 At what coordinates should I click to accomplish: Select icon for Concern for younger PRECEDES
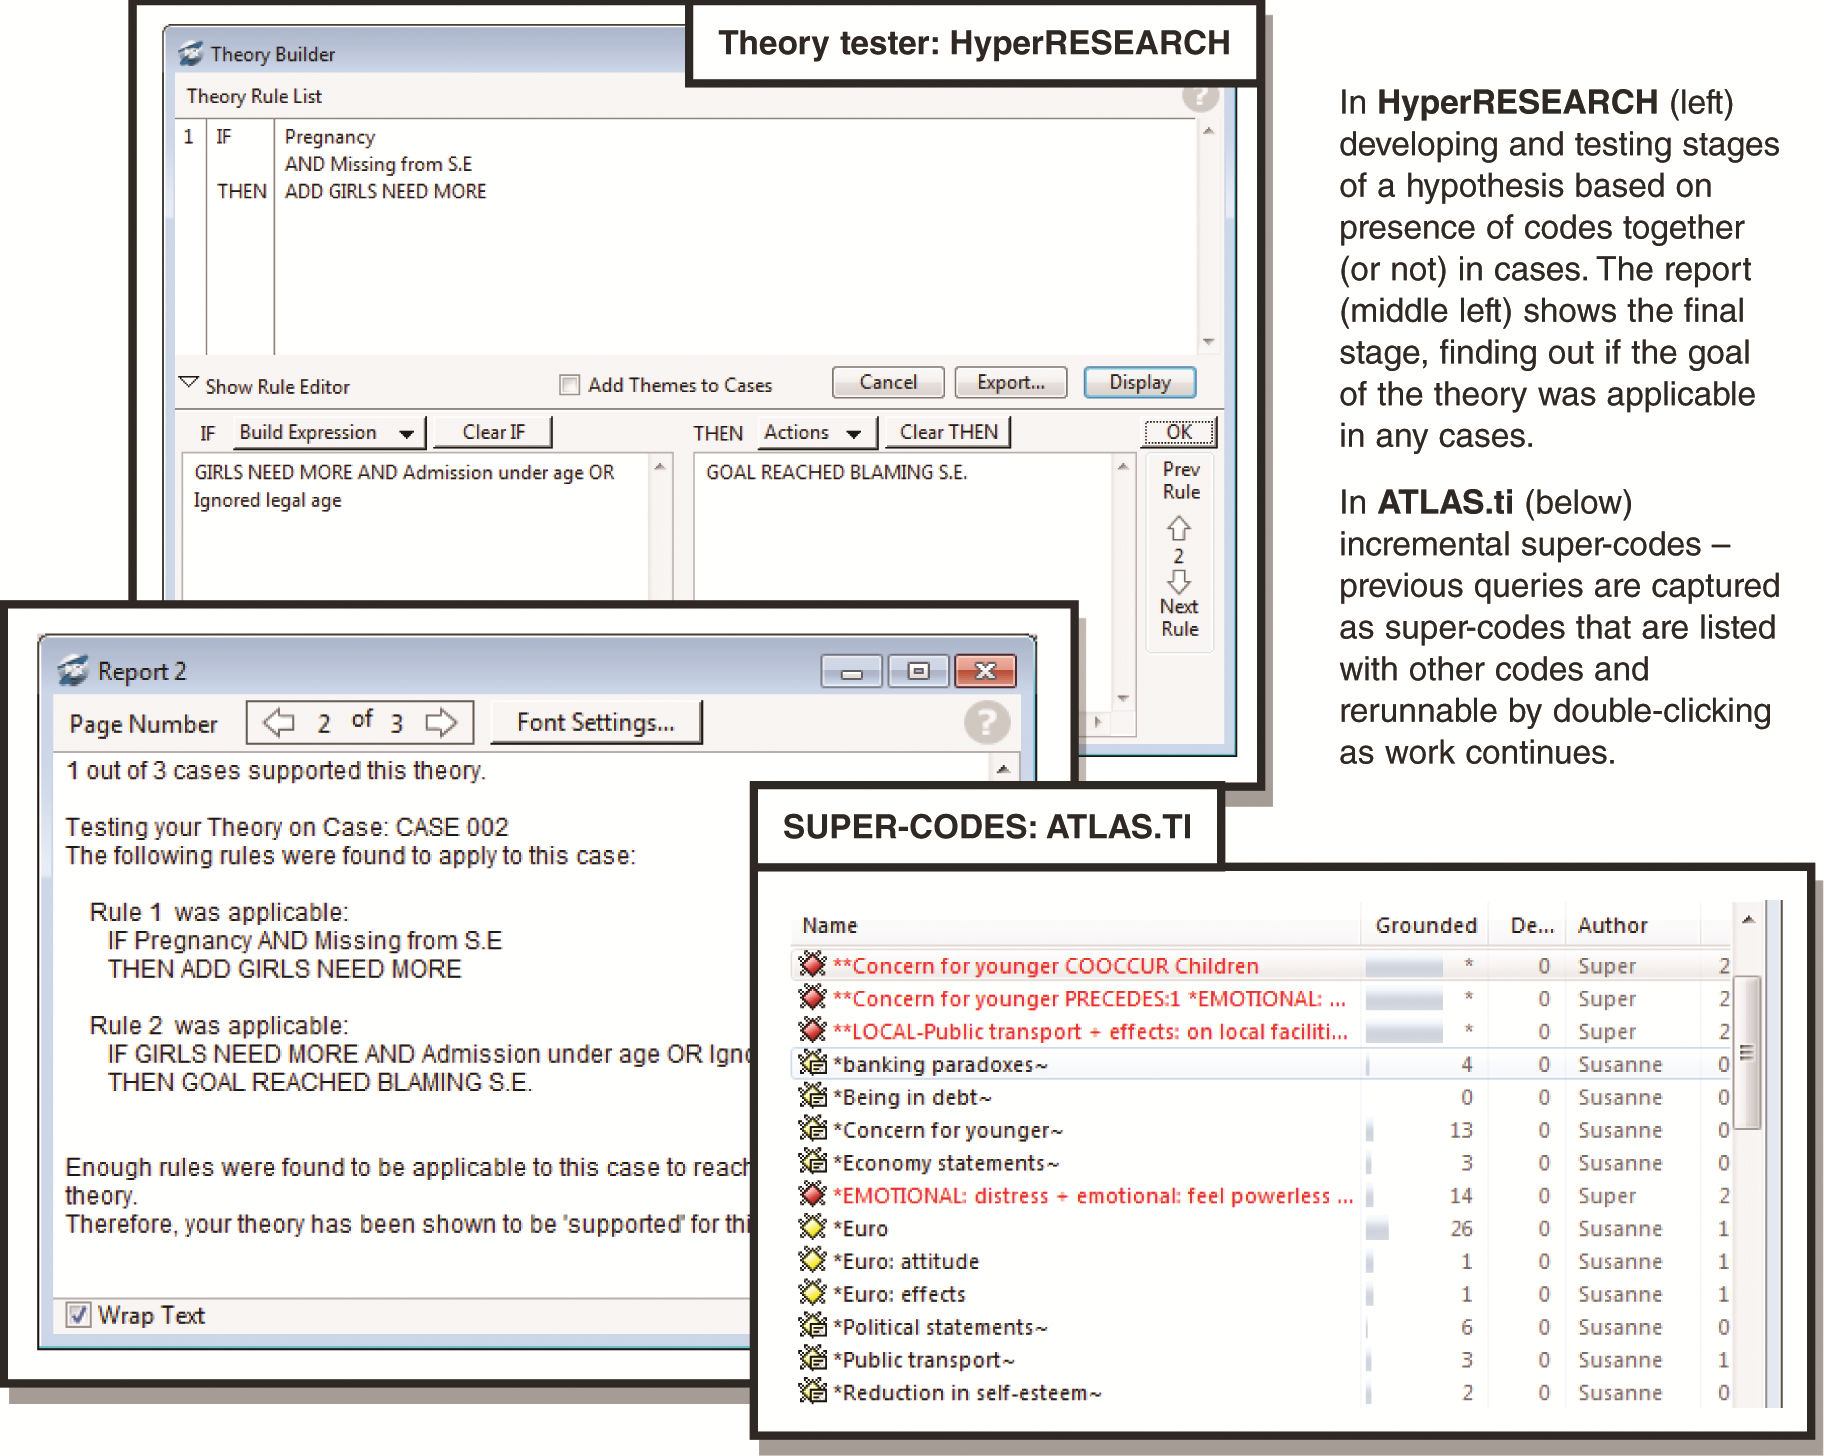pos(812,998)
